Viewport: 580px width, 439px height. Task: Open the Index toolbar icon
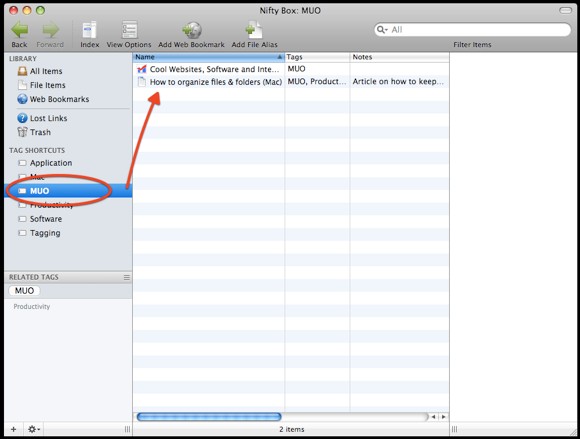click(x=90, y=30)
